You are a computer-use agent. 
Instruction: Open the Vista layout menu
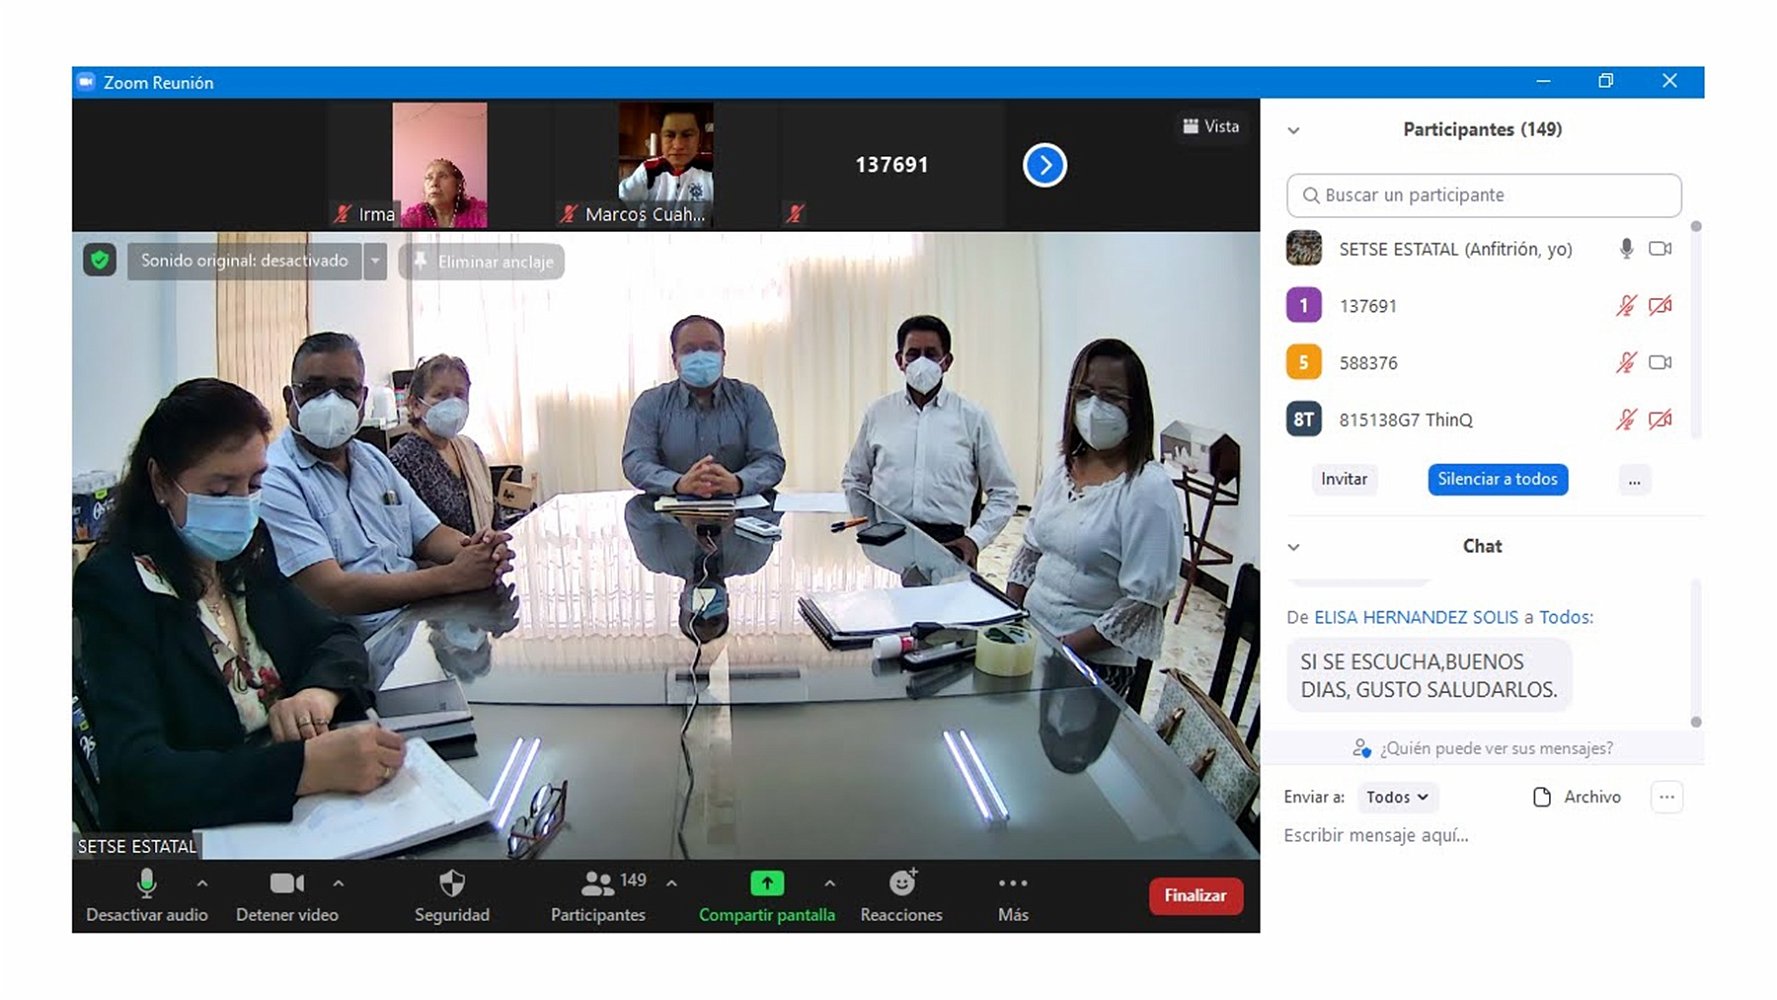tap(1211, 126)
